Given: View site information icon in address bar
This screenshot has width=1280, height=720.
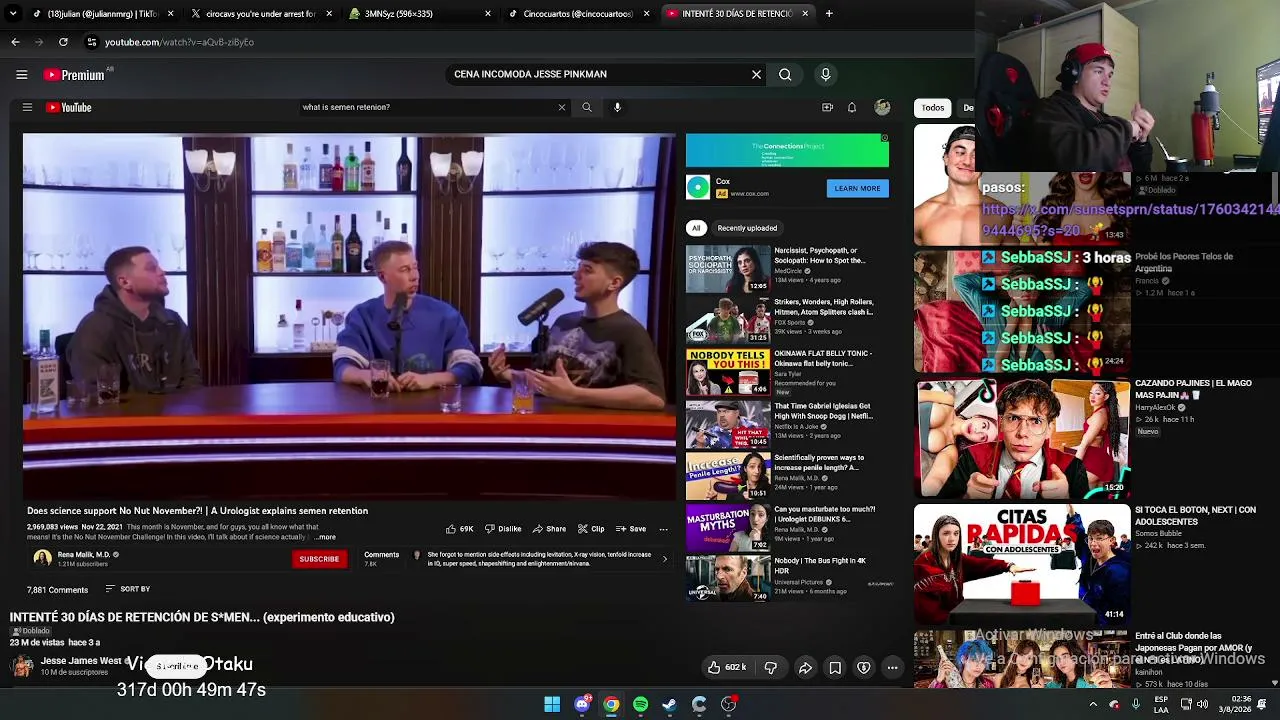Looking at the screenshot, I should coord(92,42).
